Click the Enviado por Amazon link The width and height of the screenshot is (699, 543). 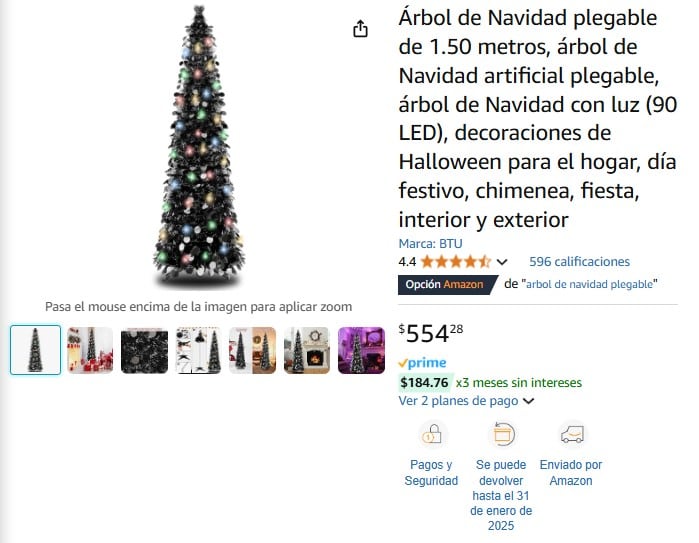click(571, 473)
